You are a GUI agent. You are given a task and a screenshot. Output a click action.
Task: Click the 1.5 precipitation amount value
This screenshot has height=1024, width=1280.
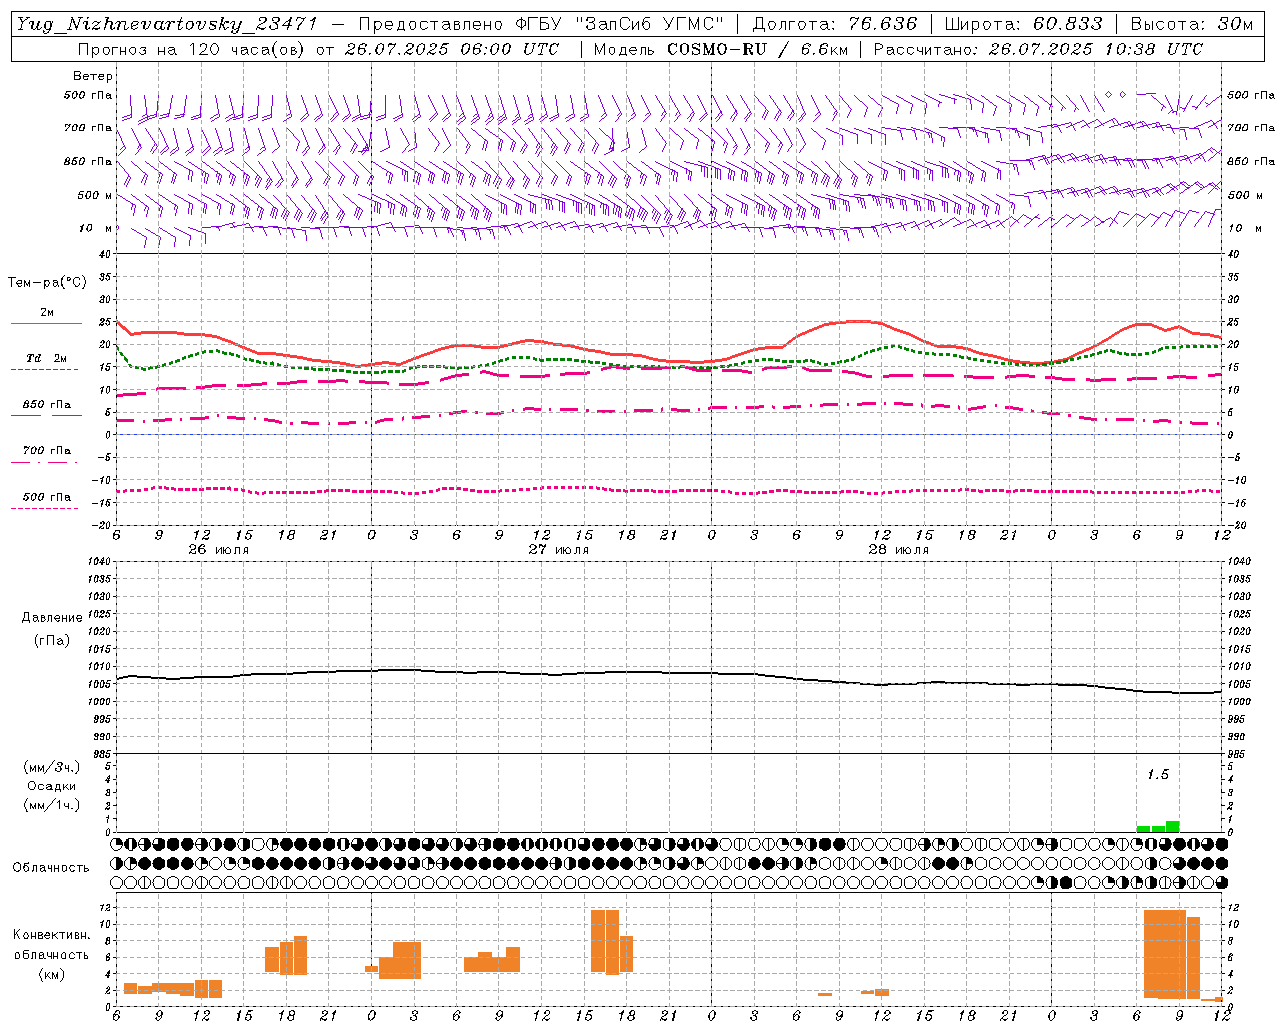[1157, 775]
